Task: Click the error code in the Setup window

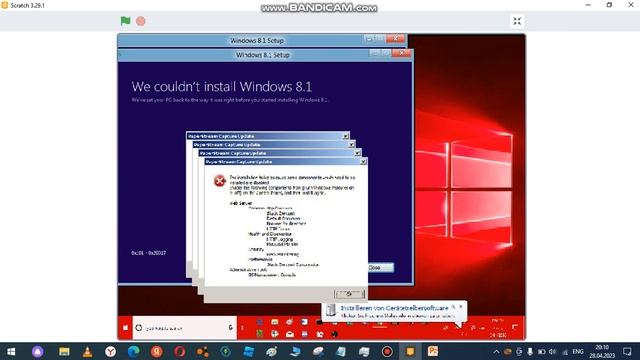Action: [x=149, y=253]
